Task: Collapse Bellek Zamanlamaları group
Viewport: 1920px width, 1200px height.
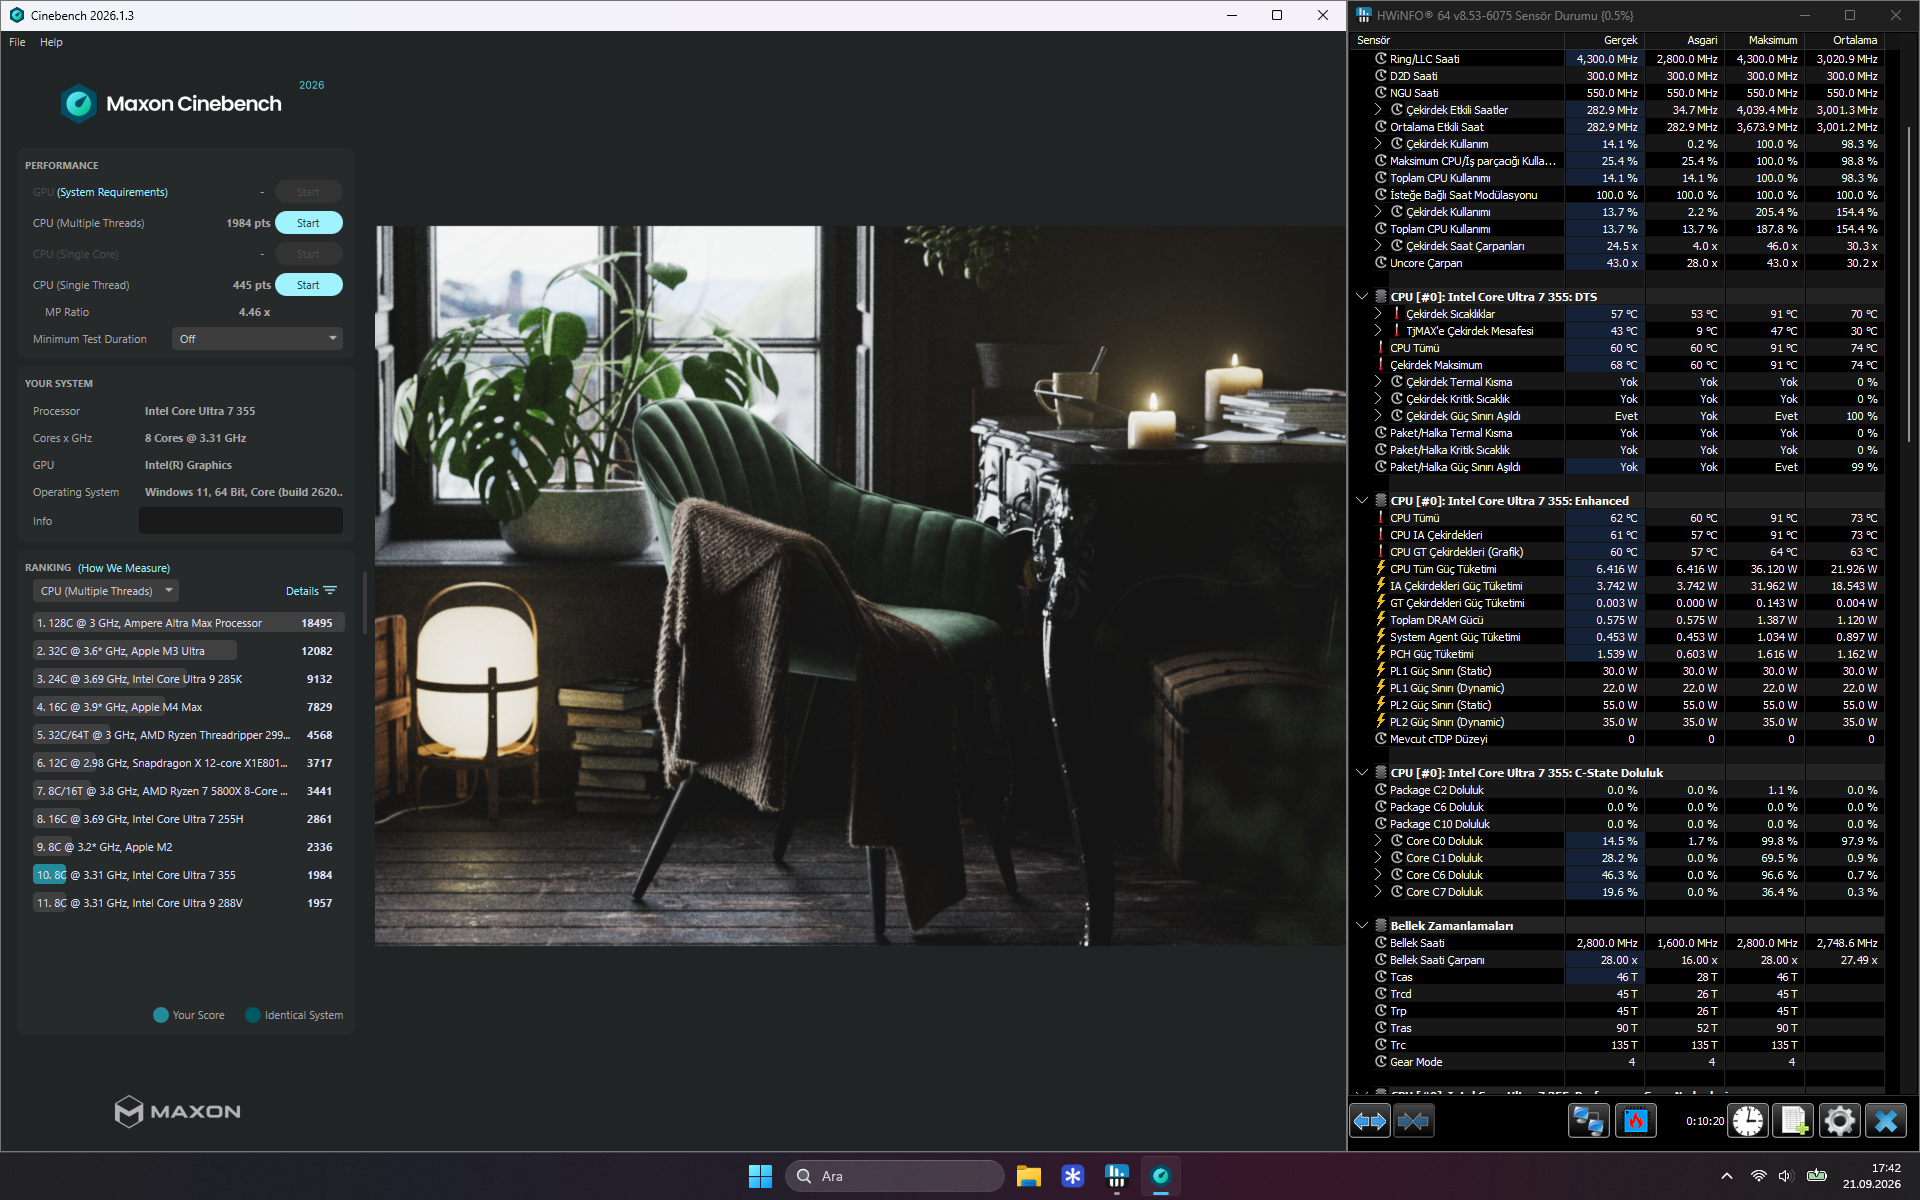Action: pos(1361,926)
